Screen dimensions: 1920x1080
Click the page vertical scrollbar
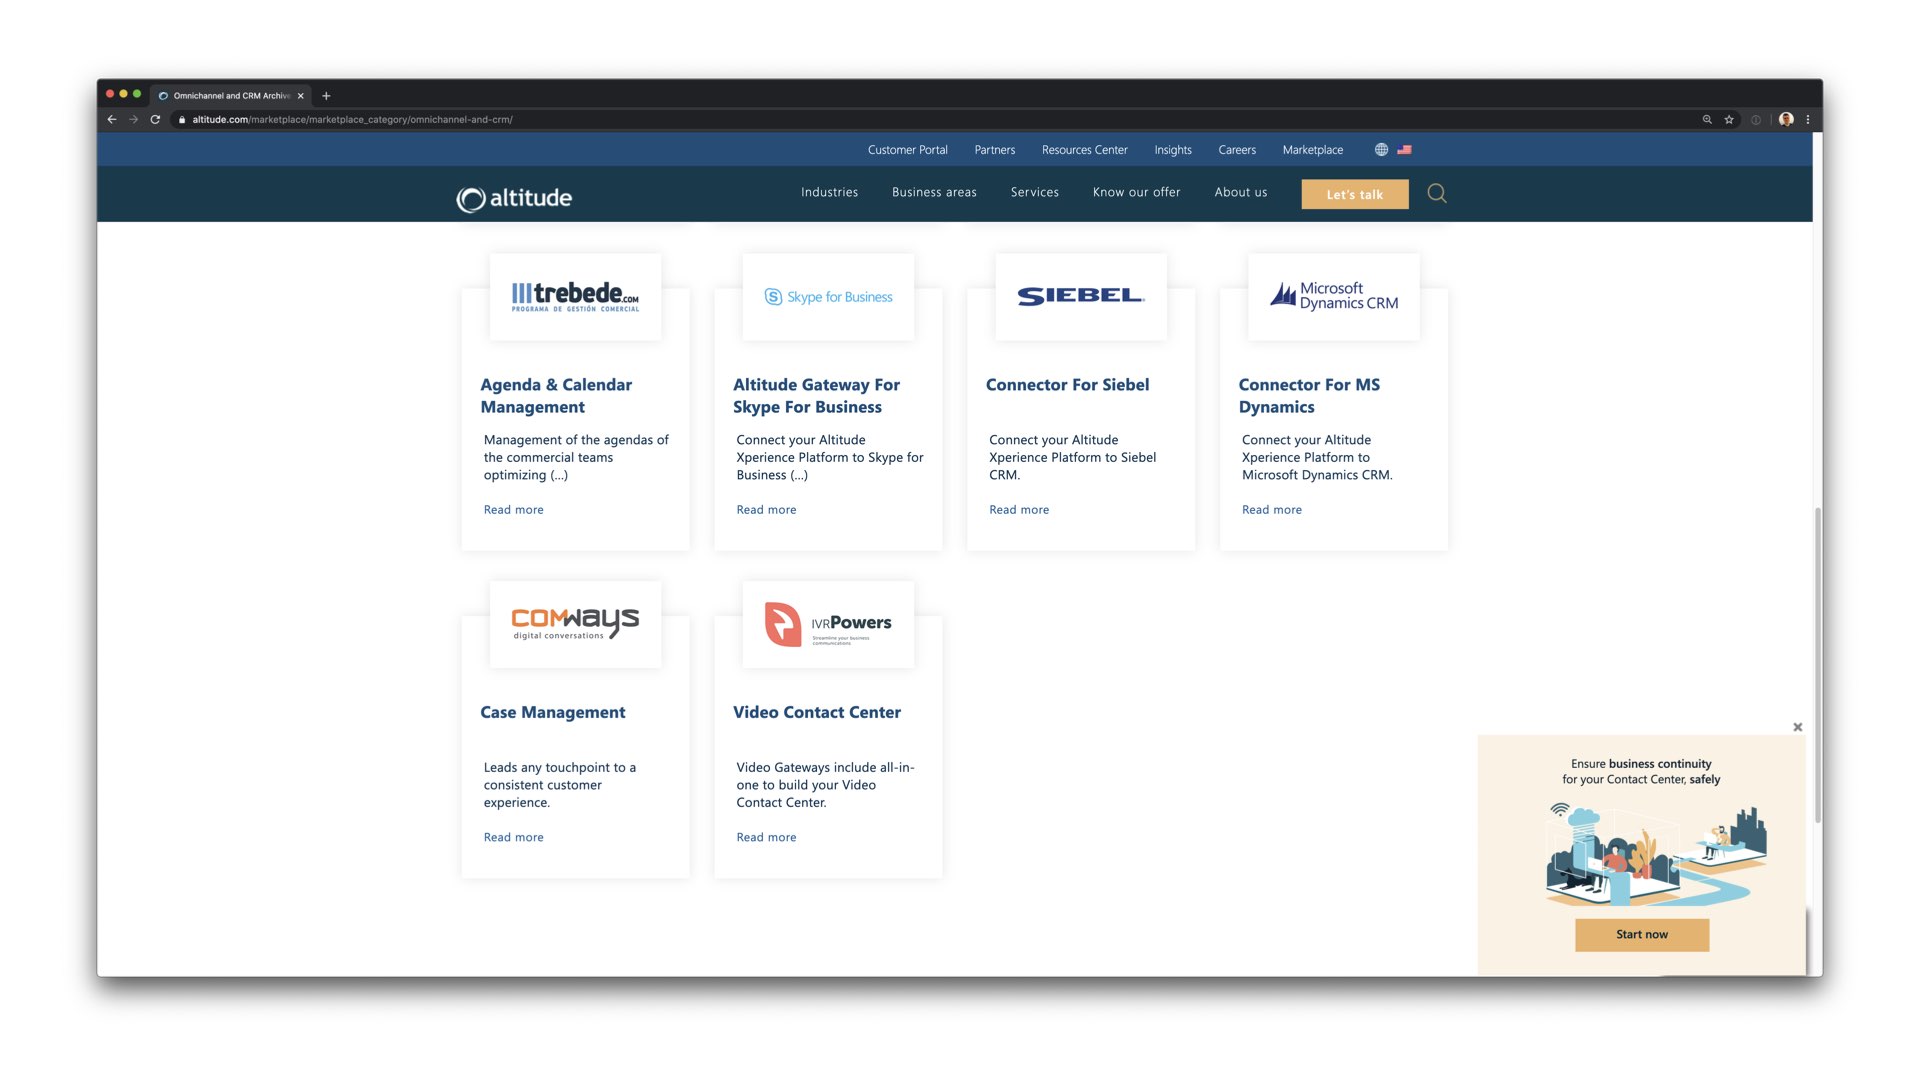coord(1817,665)
